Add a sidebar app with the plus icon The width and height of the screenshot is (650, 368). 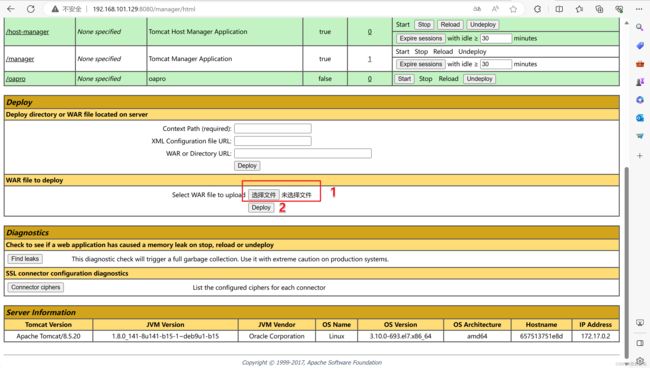click(x=640, y=155)
